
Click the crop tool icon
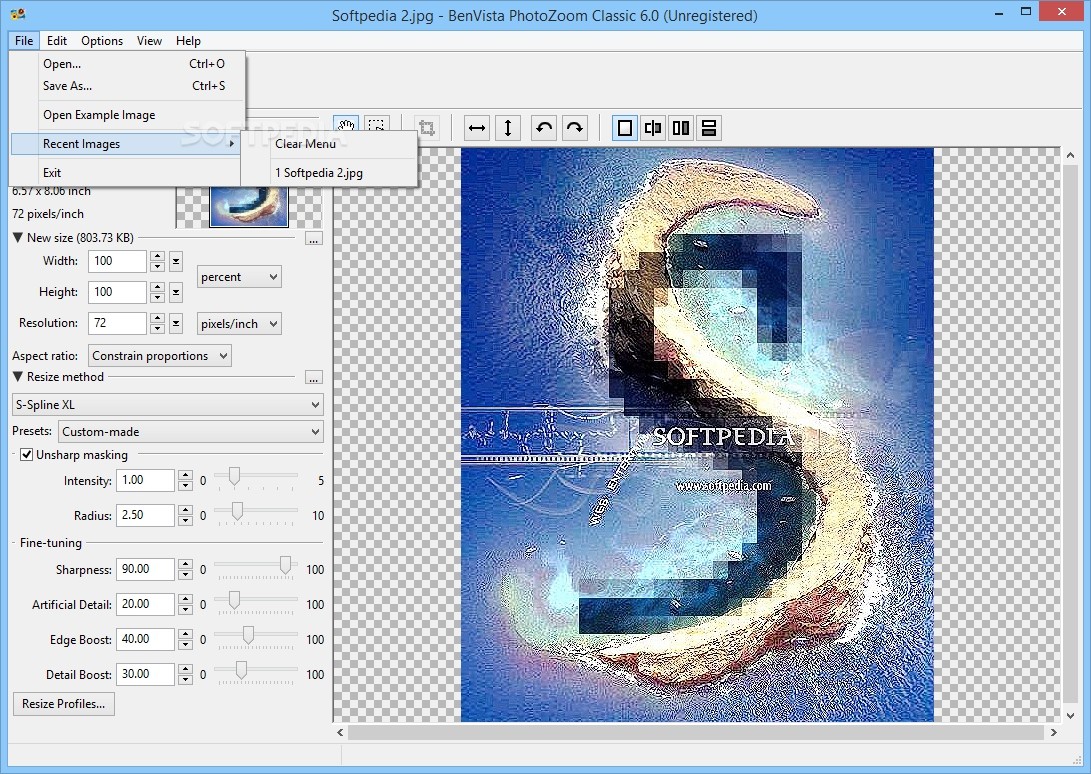427,128
